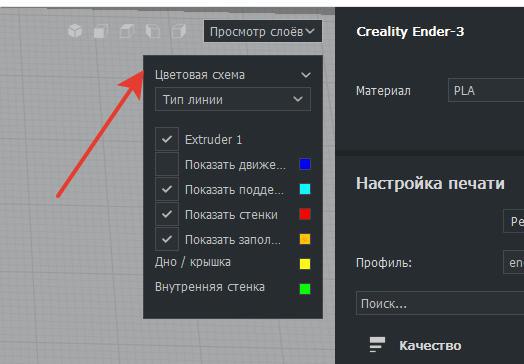Click the red walls color swatch
Screen dimensions: 524x364
305,214
